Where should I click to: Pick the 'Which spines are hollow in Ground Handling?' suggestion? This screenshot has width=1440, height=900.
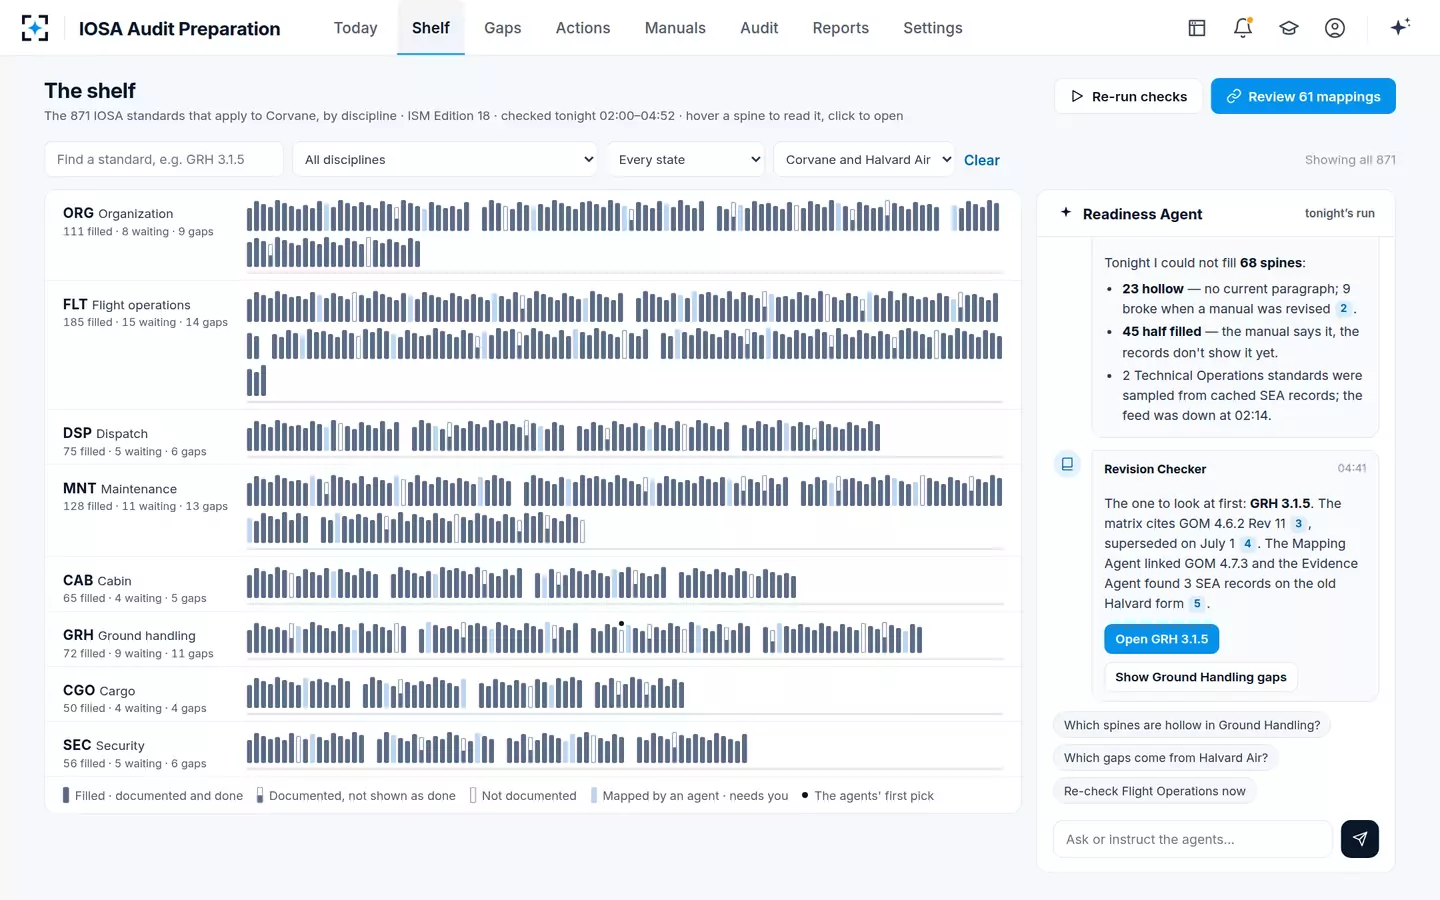coord(1192,725)
